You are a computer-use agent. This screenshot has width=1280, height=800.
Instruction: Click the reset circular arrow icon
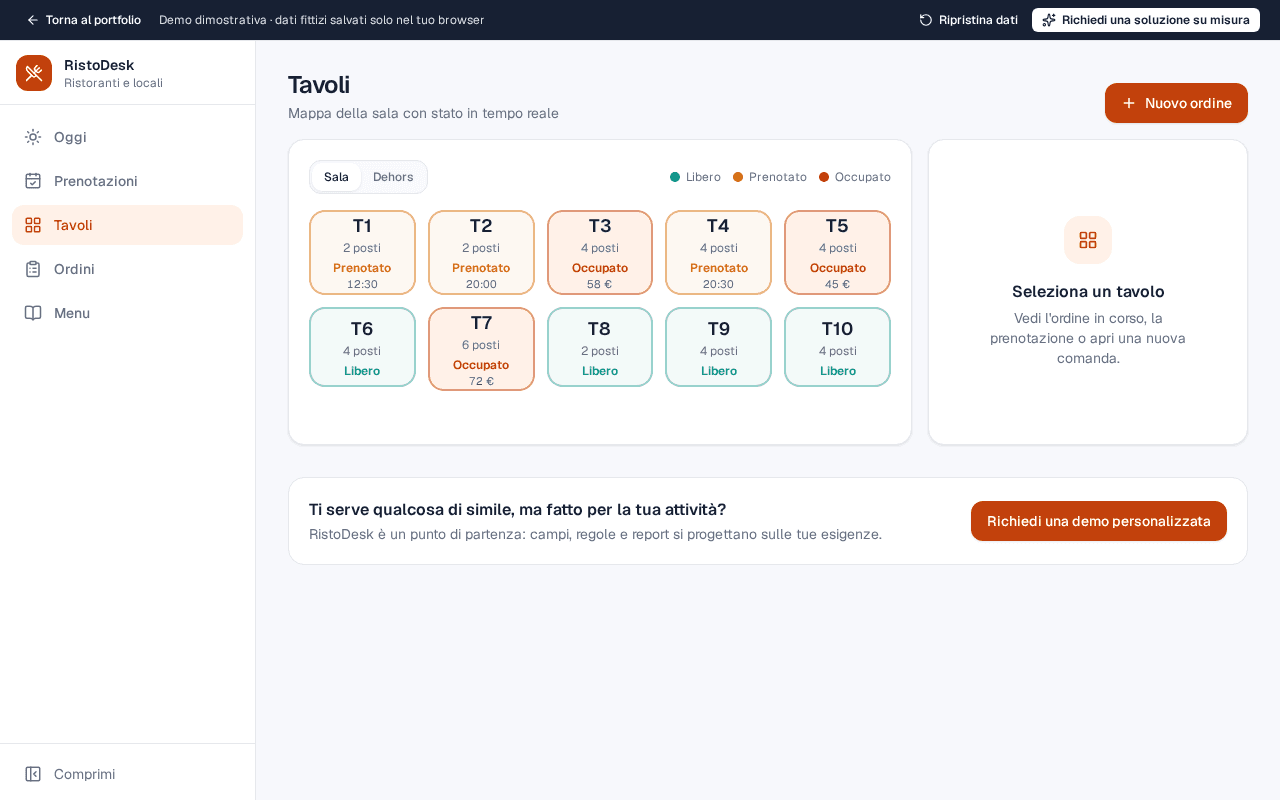pyautogui.click(x=926, y=20)
